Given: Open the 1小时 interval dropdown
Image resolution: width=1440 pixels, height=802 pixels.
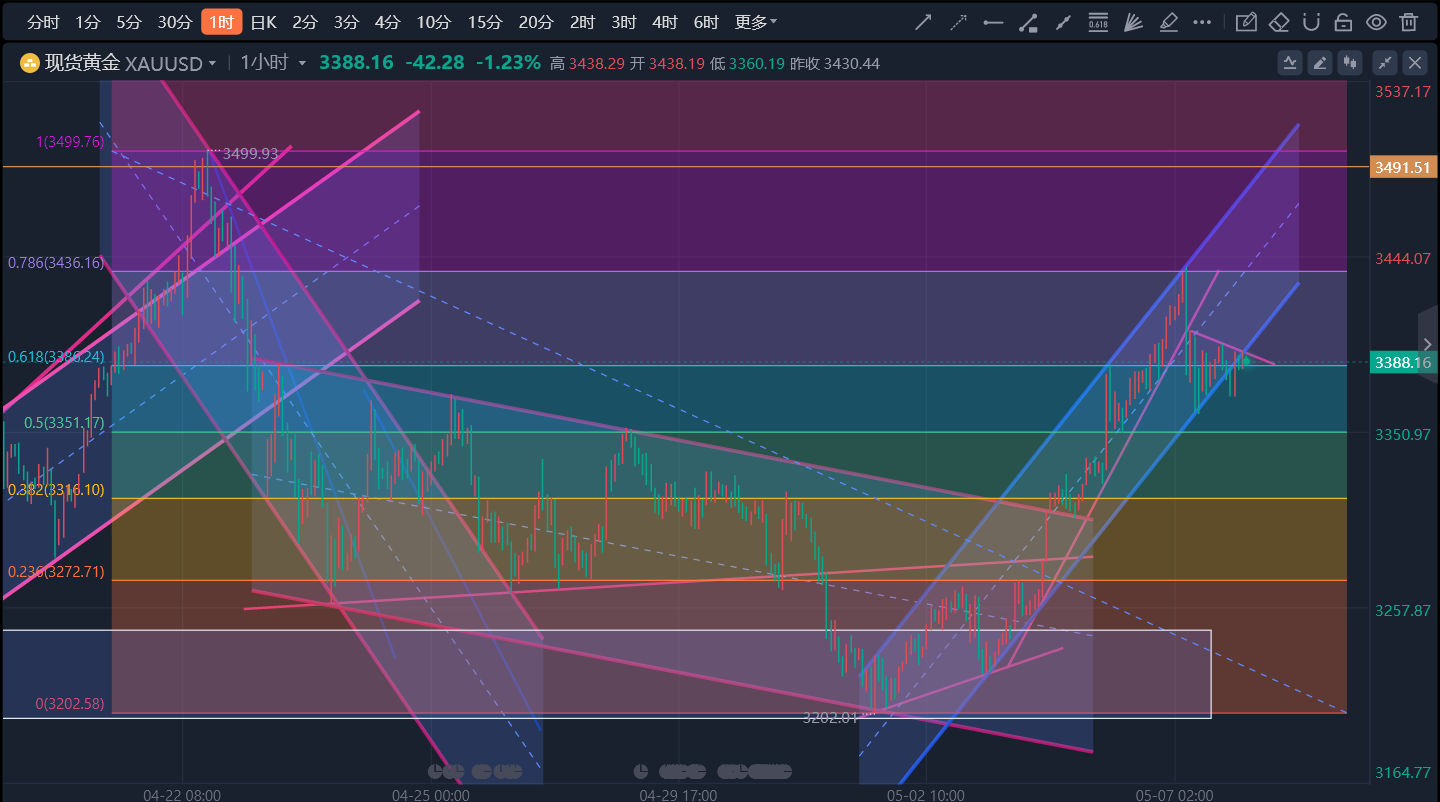Looking at the screenshot, I should (x=273, y=63).
